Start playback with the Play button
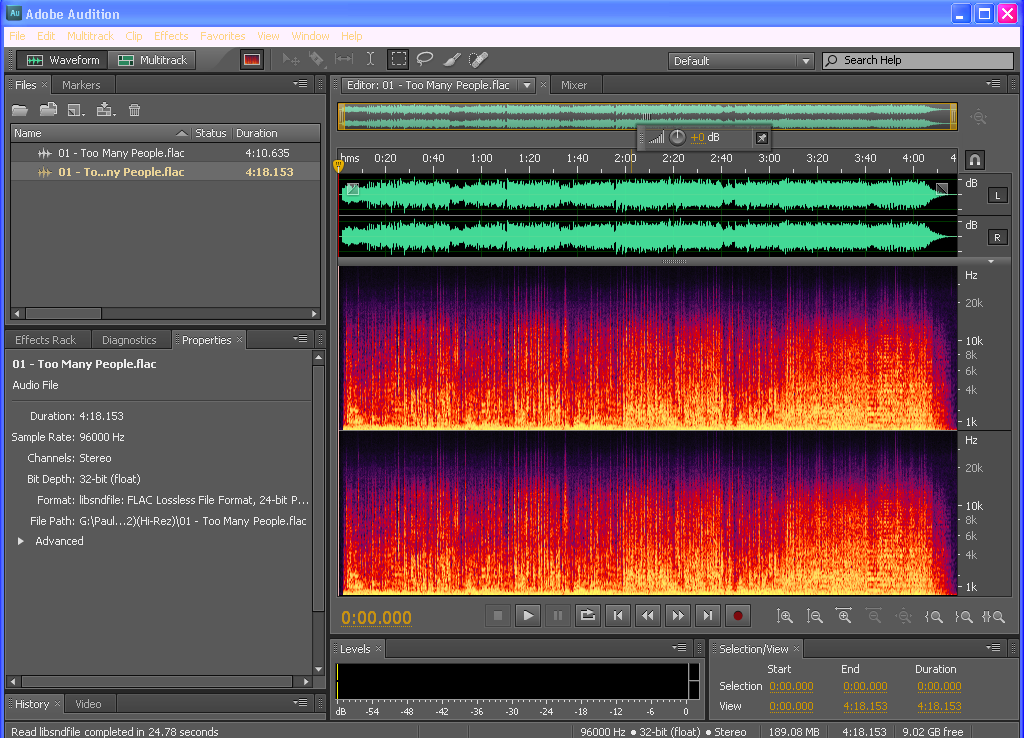 pos(528,615)
